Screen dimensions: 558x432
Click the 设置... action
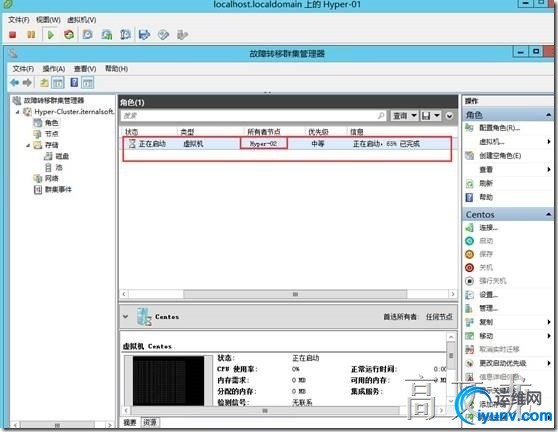[x=488, y=295]
